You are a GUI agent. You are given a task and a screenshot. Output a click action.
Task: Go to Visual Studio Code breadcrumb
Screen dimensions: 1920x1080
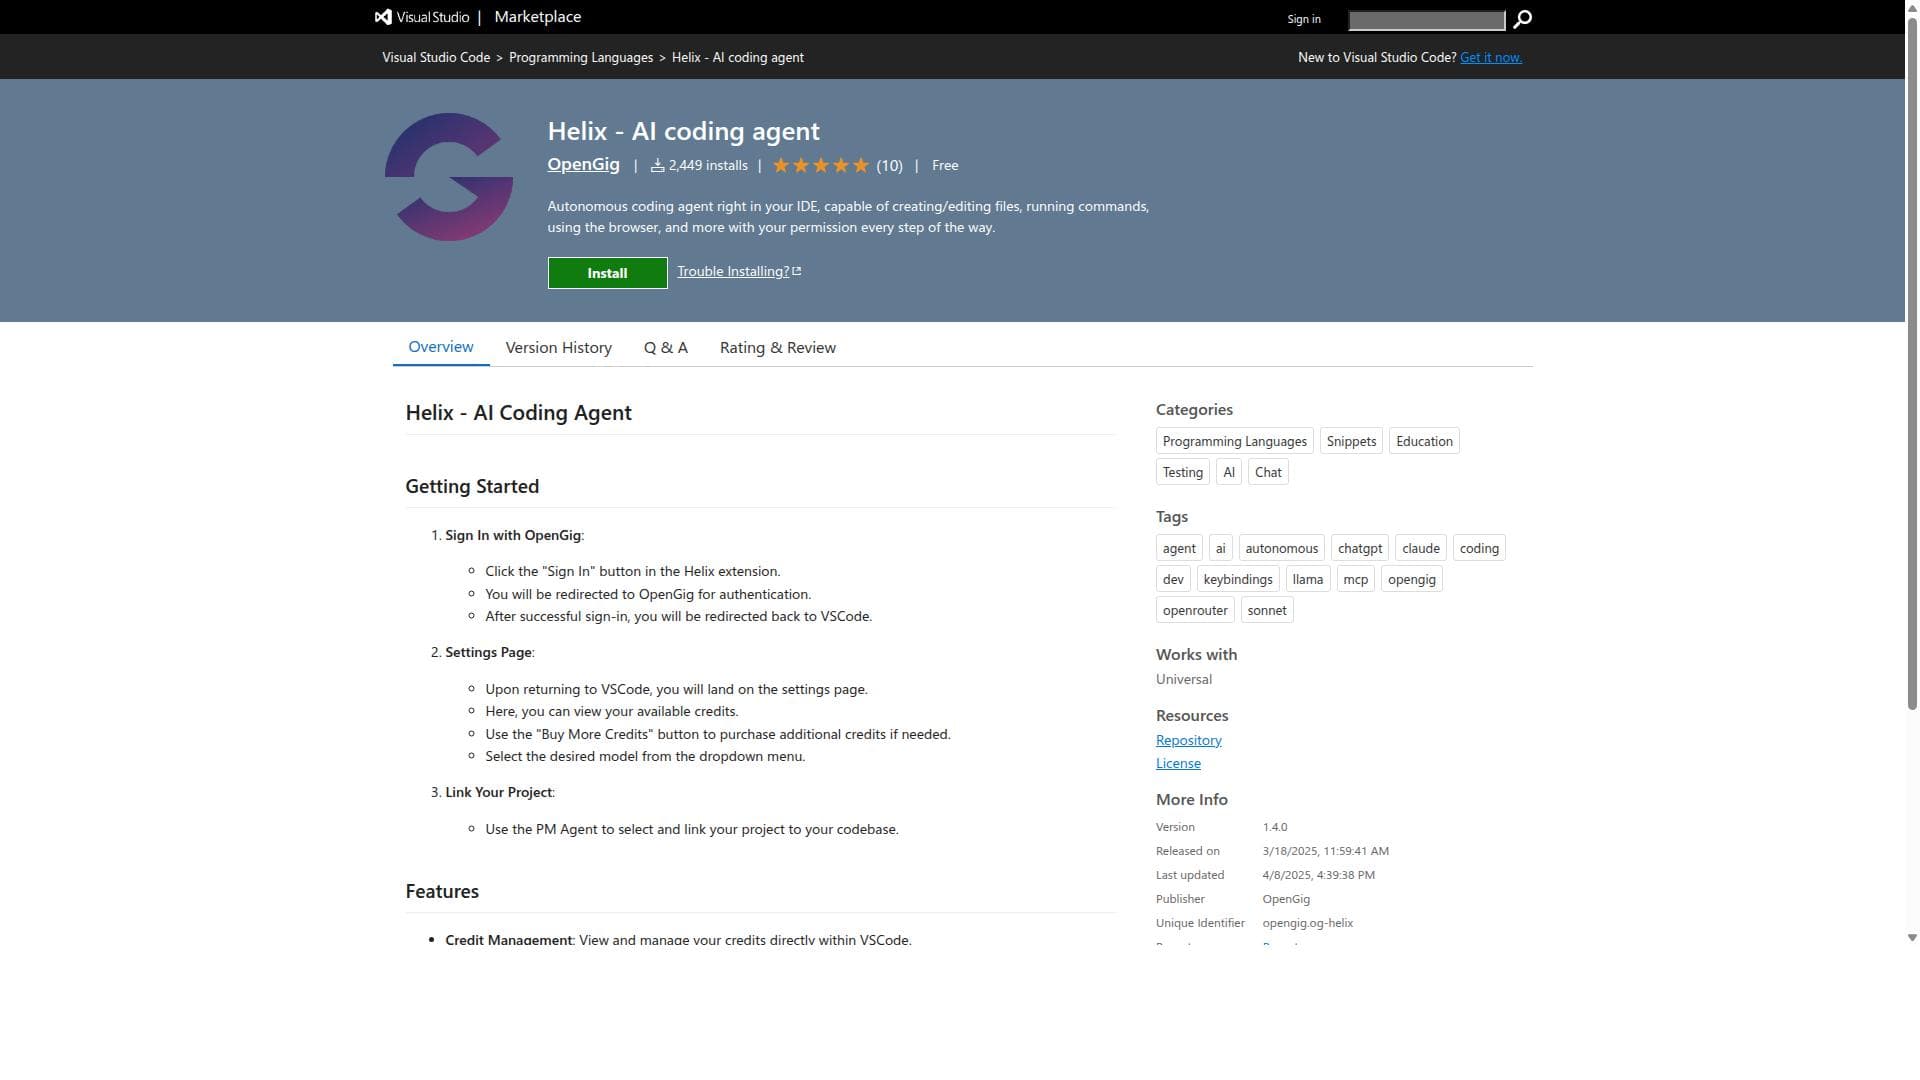click(436, 57)
